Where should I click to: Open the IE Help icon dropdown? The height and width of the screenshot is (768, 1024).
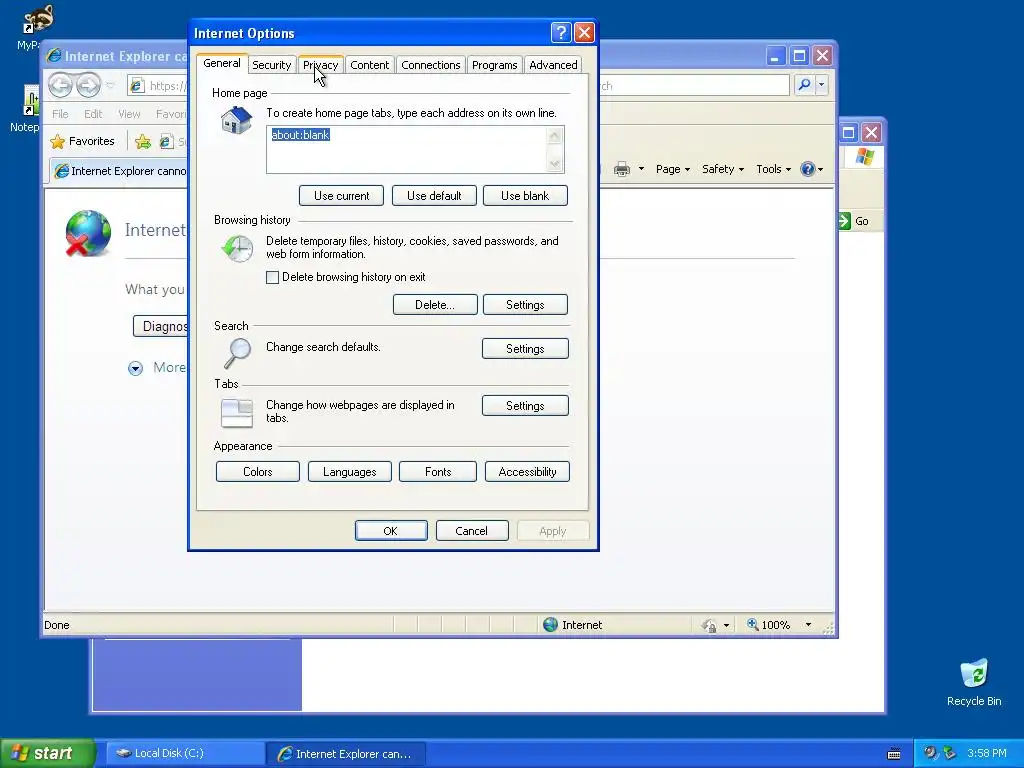(x=812, y=169)
